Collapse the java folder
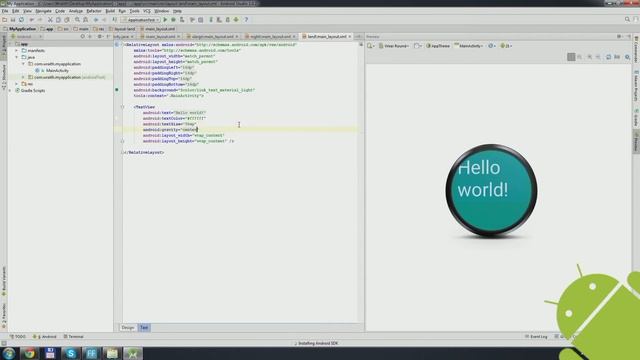The width and height of the screenshot is (640, 360). [17, 57]
